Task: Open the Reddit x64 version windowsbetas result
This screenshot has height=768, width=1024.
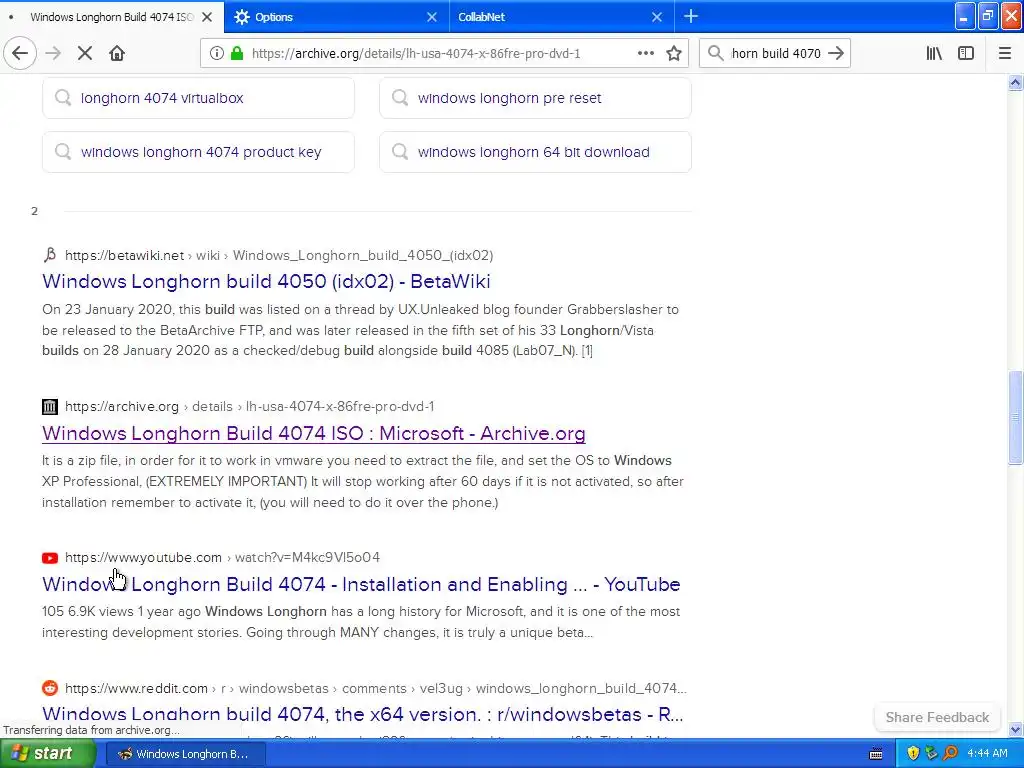Action: [362, 714]
